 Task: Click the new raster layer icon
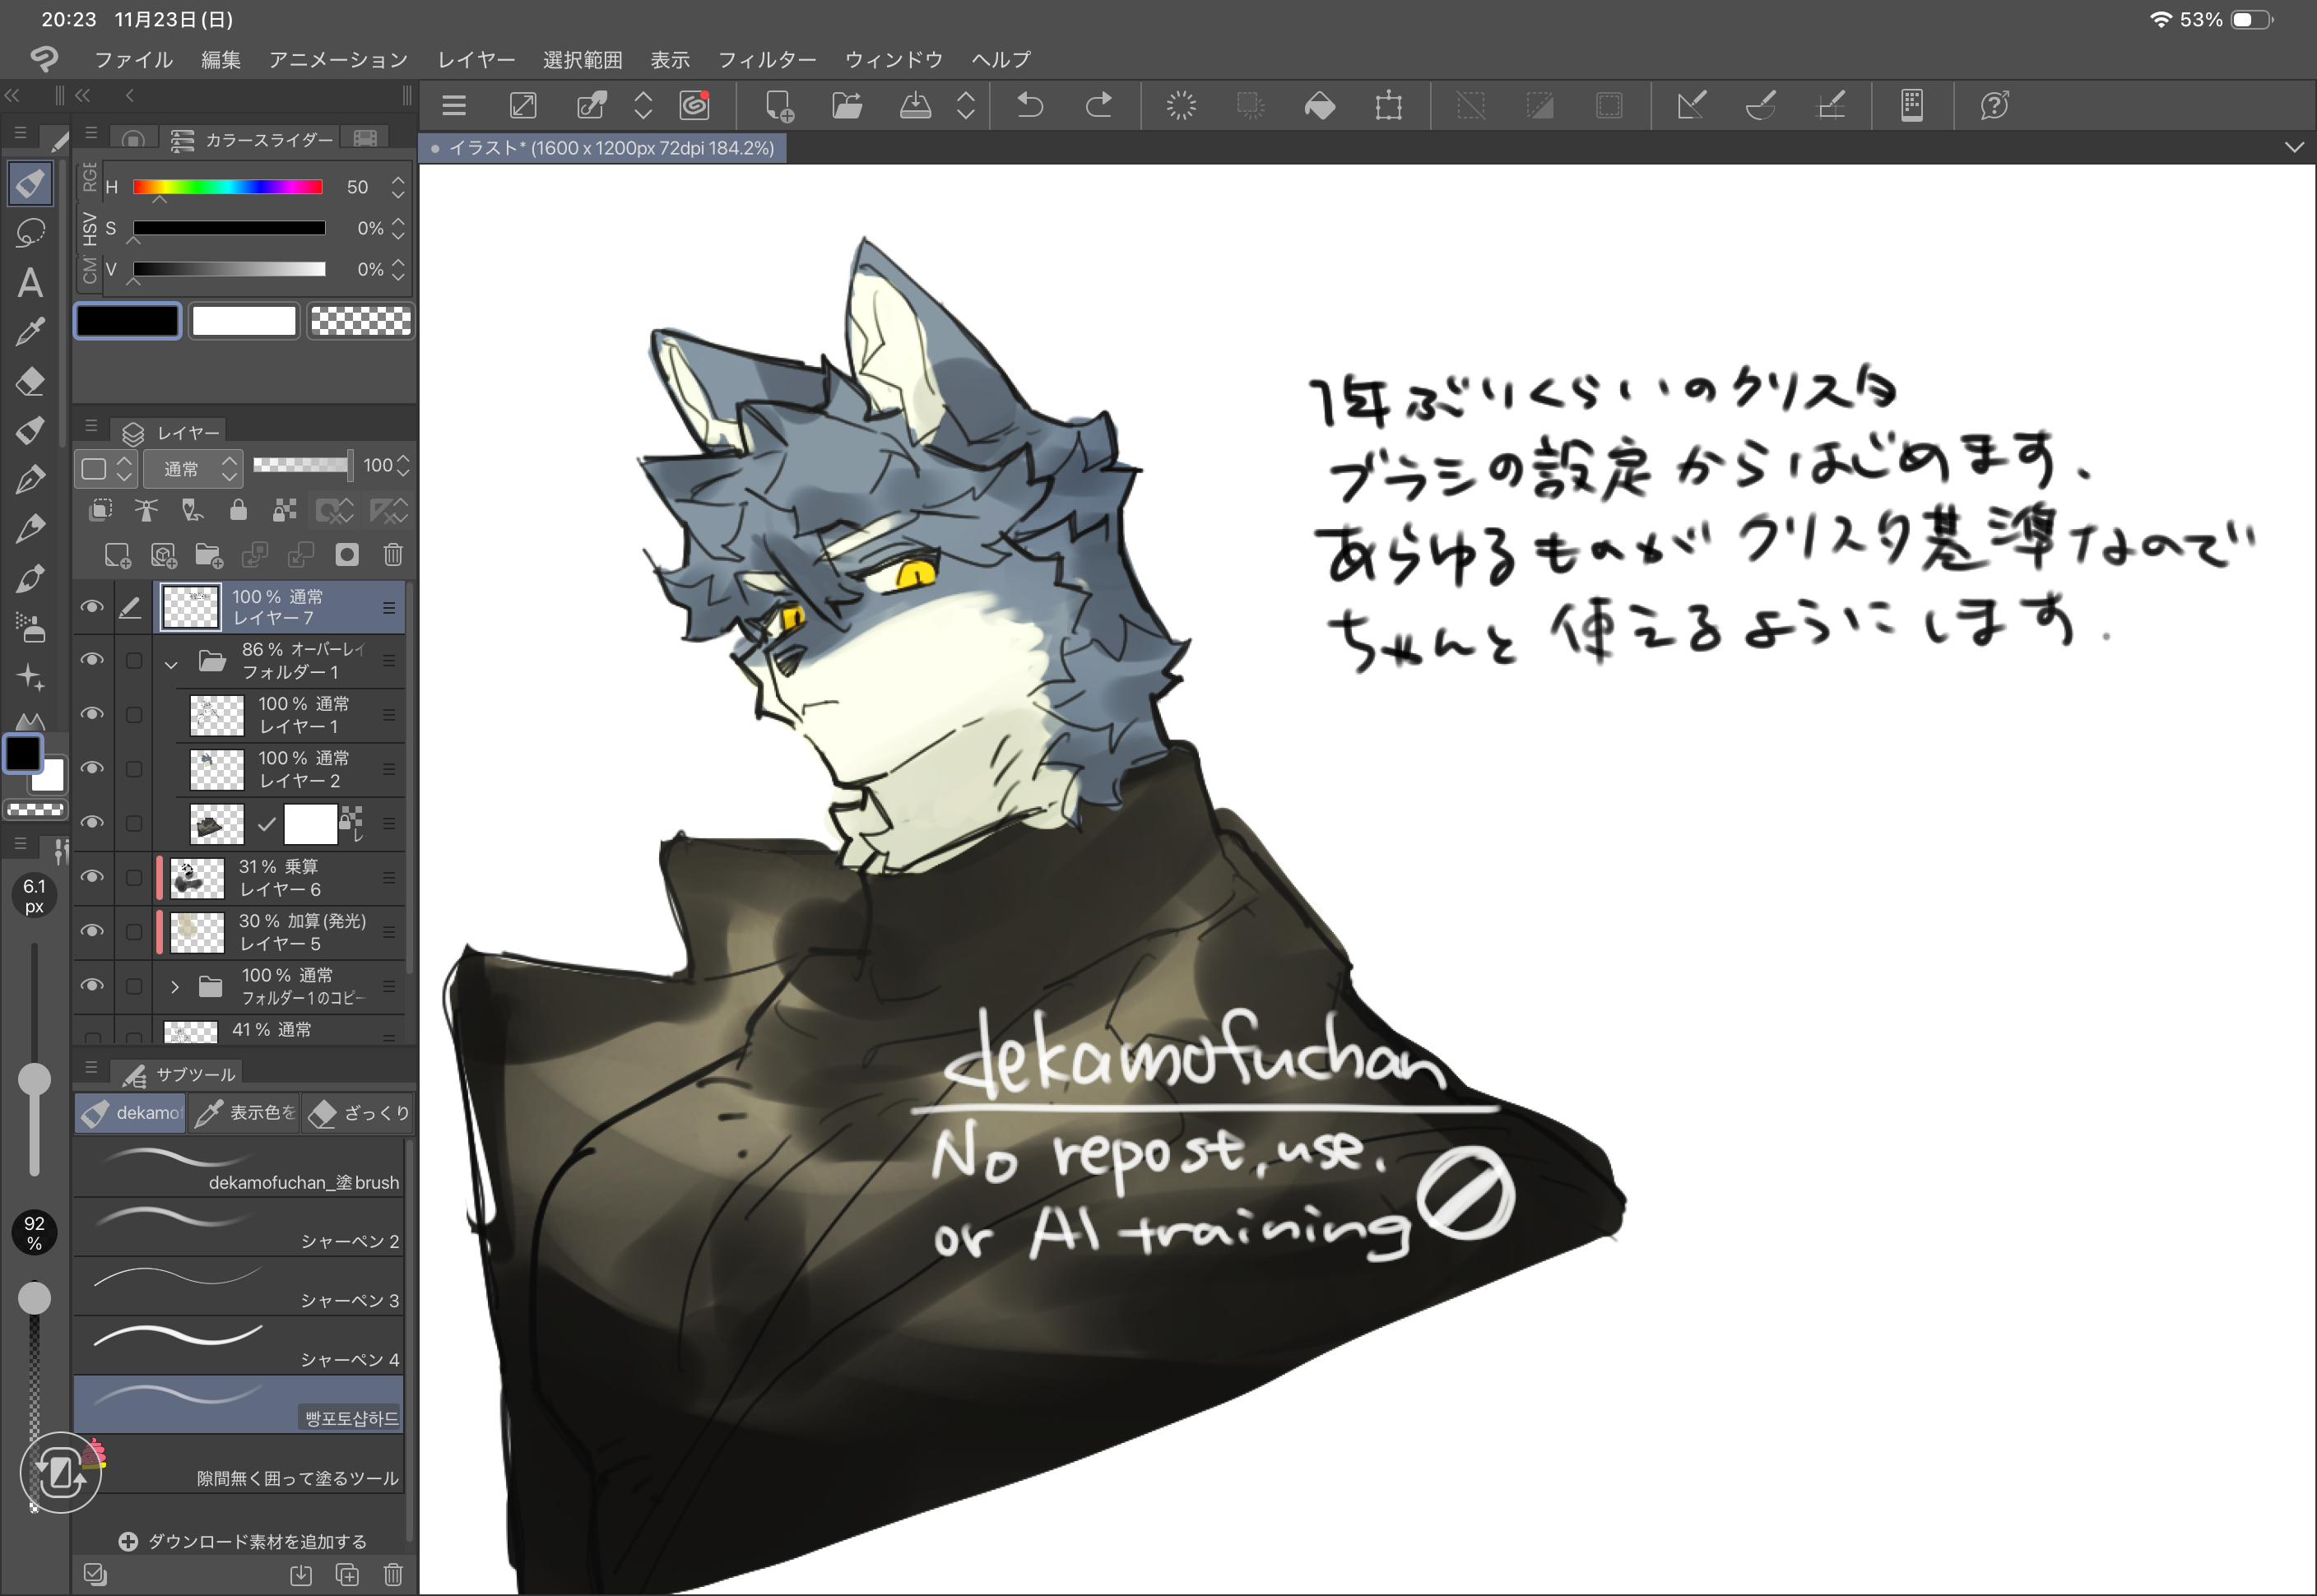click(117, 555)
